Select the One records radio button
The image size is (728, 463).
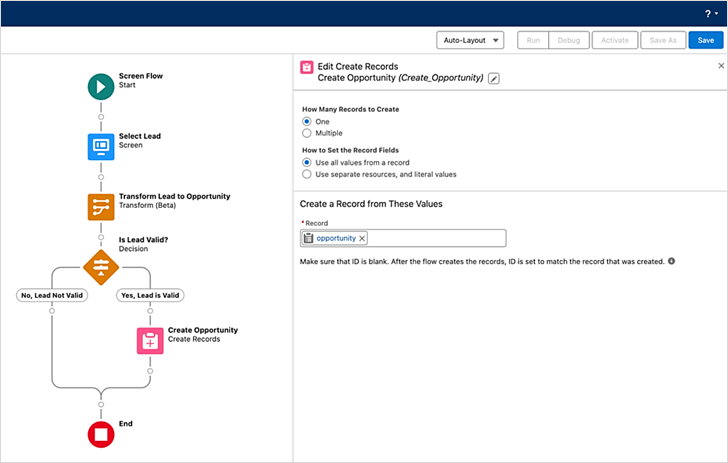307,121
